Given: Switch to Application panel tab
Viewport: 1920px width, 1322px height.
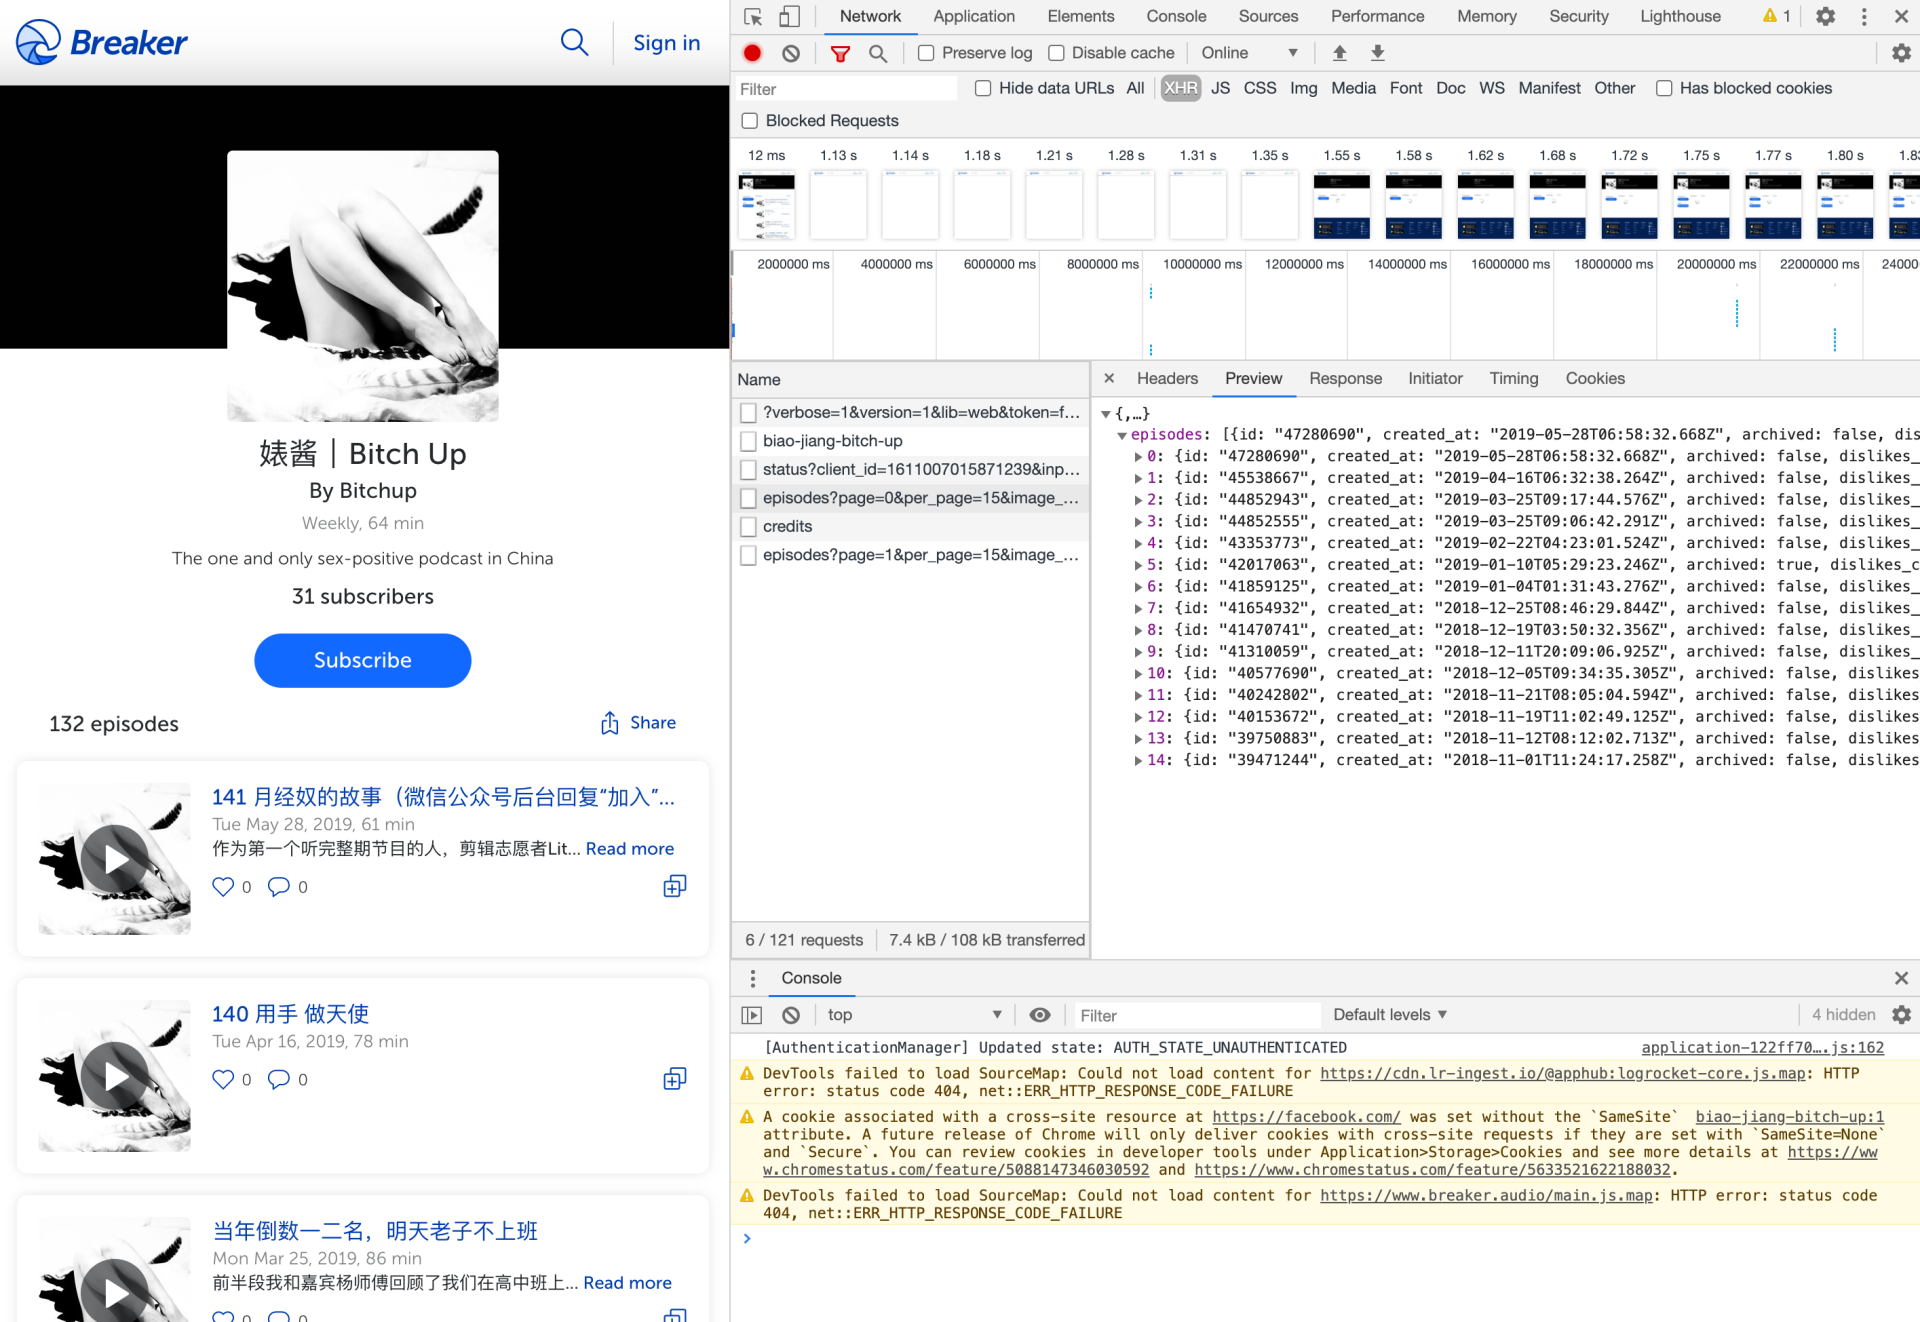Looking at the screenshot, I should [x=973, y=16].
